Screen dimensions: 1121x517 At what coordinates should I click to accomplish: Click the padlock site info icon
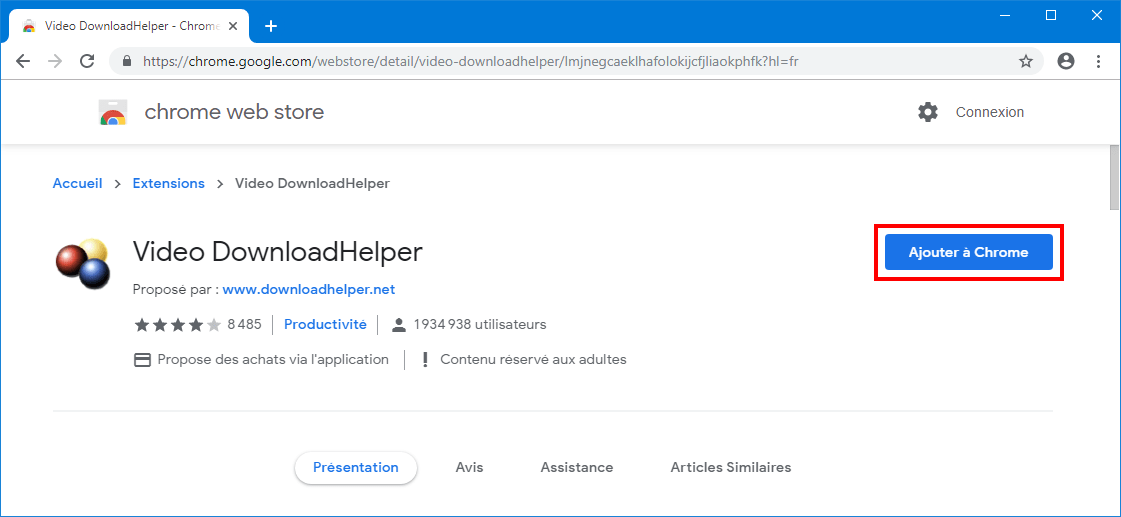[x=128, y=61]
